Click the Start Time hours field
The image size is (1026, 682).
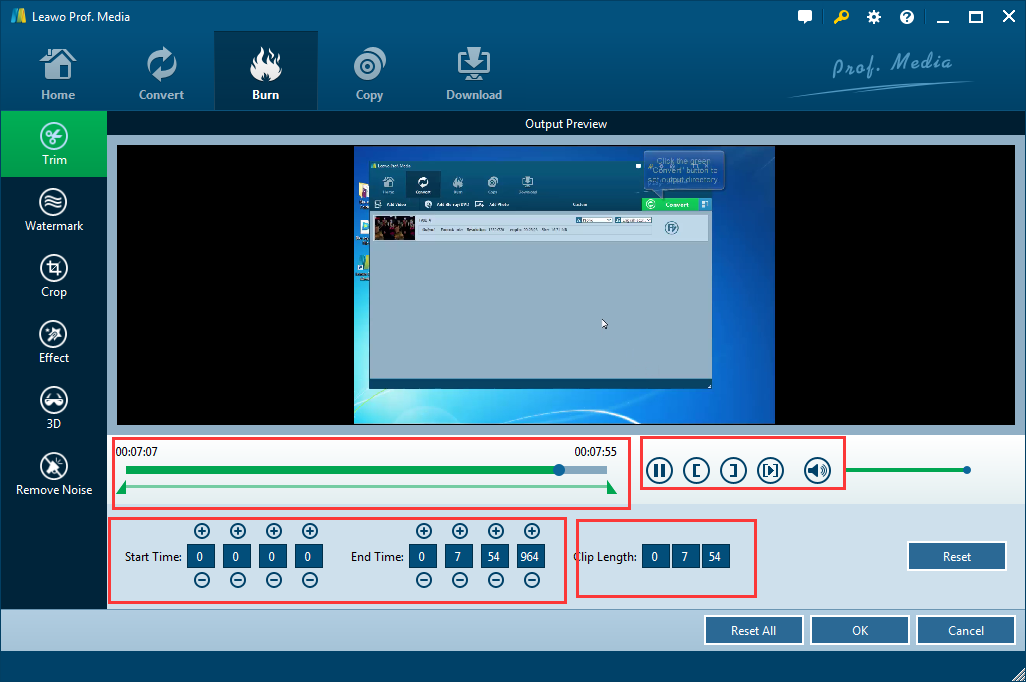tap(201, 556)
